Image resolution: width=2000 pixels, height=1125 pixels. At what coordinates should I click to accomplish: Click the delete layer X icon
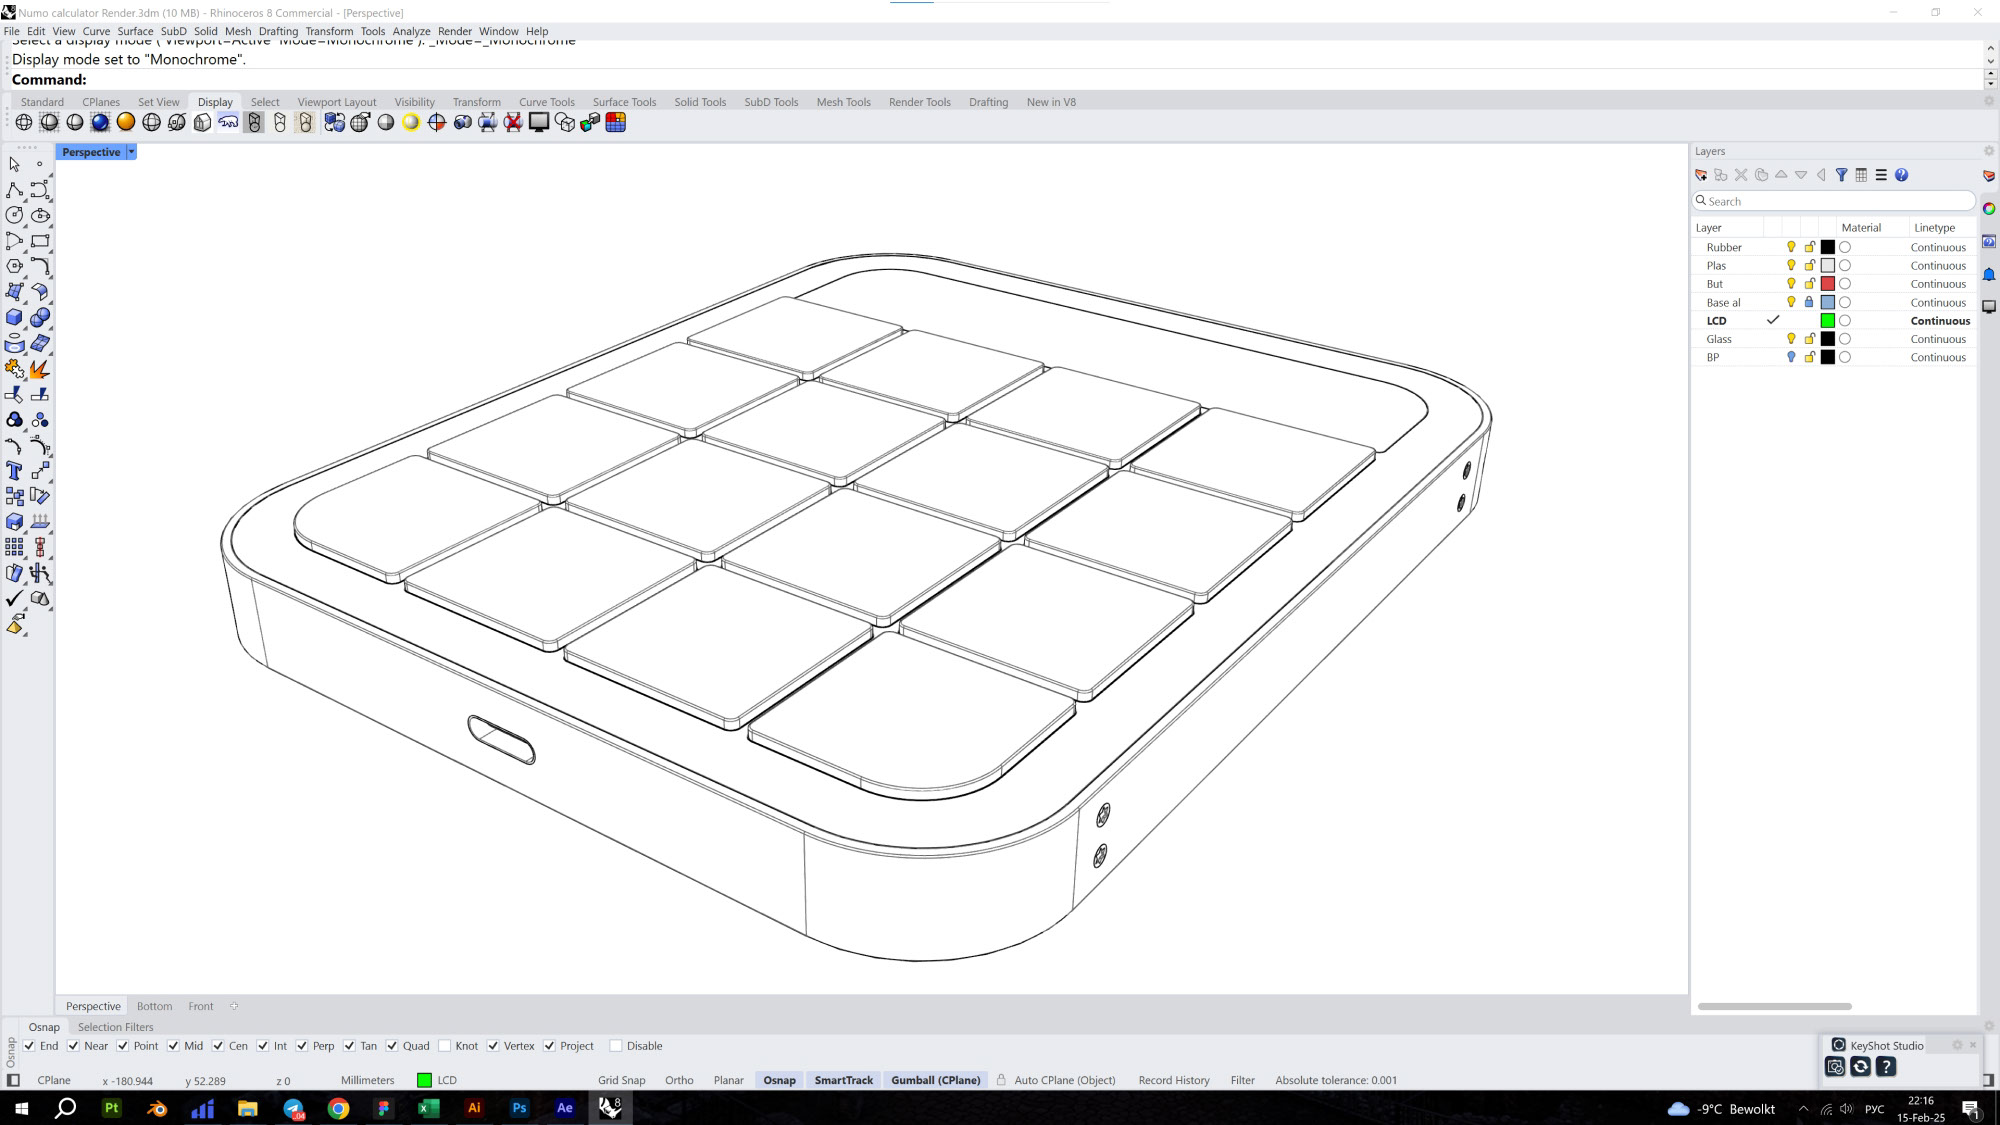[1741, 175]
